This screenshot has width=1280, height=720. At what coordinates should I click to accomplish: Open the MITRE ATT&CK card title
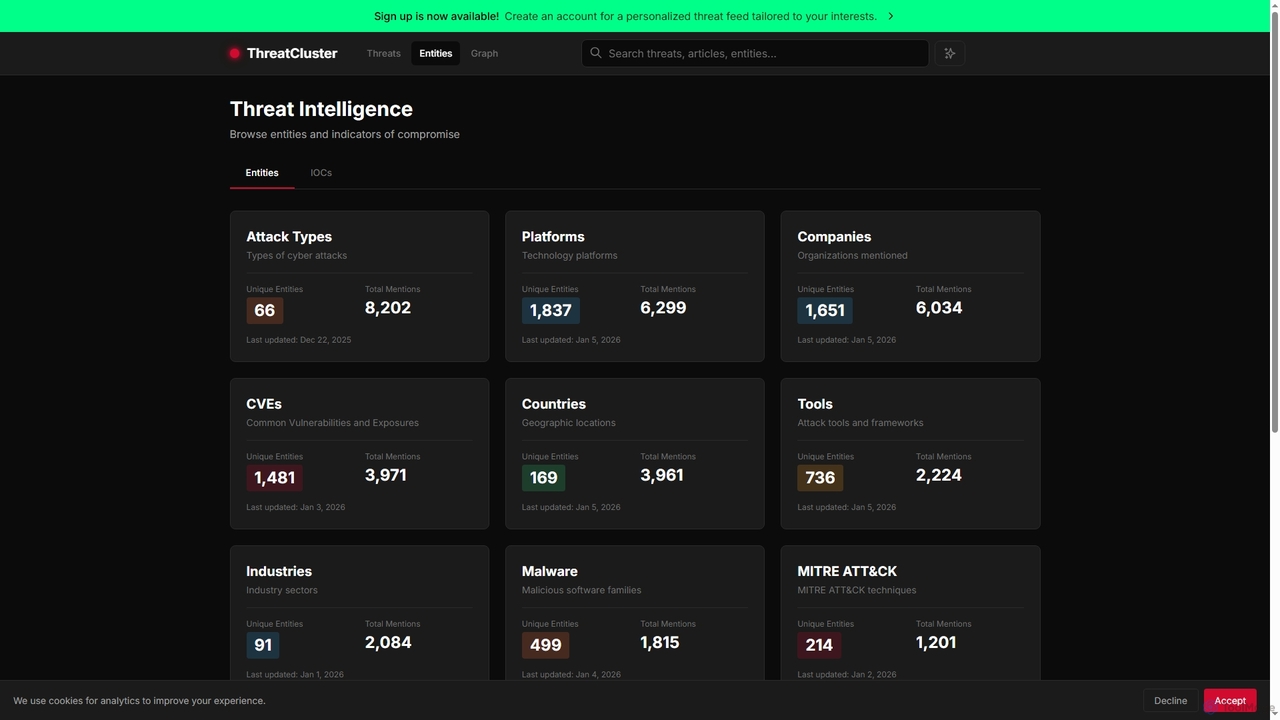point(847,571)
